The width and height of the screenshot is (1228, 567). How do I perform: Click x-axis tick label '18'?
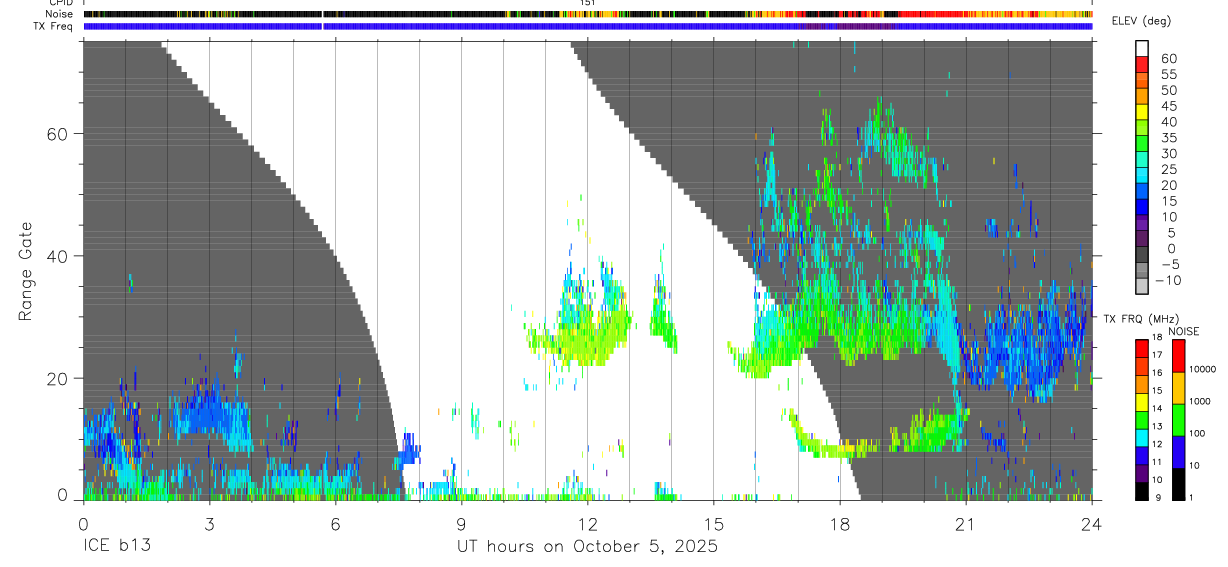[840, 523]
